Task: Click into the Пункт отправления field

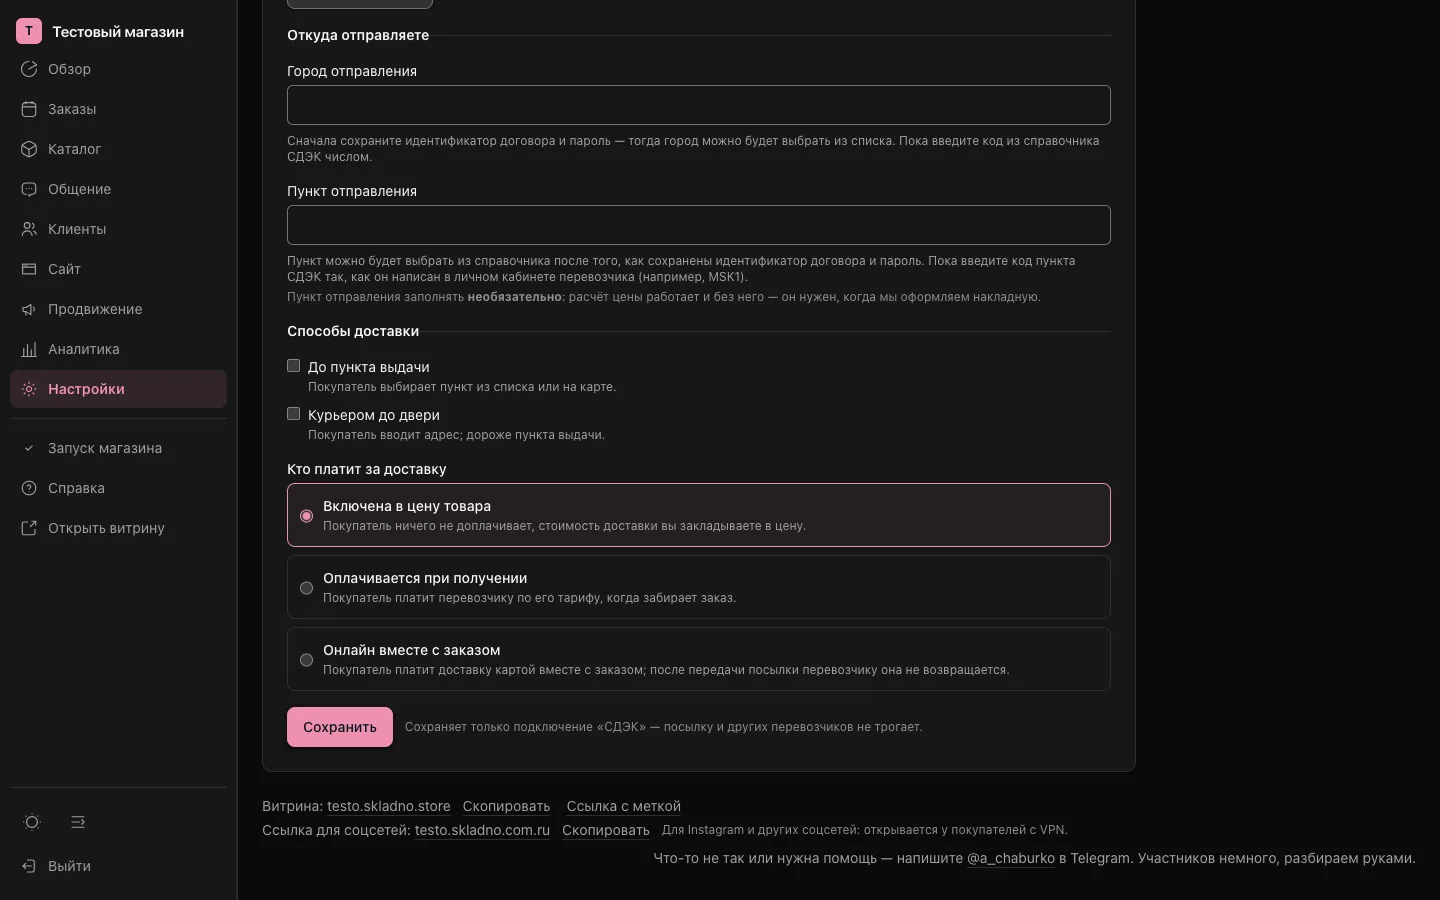Action: (x=699, y=225)
